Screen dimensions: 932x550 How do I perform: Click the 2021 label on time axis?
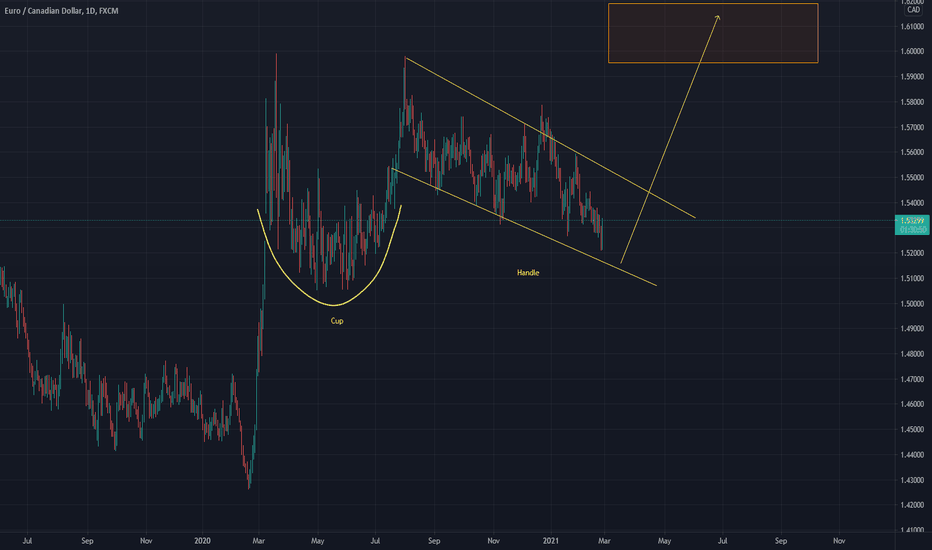coord(551,541)
